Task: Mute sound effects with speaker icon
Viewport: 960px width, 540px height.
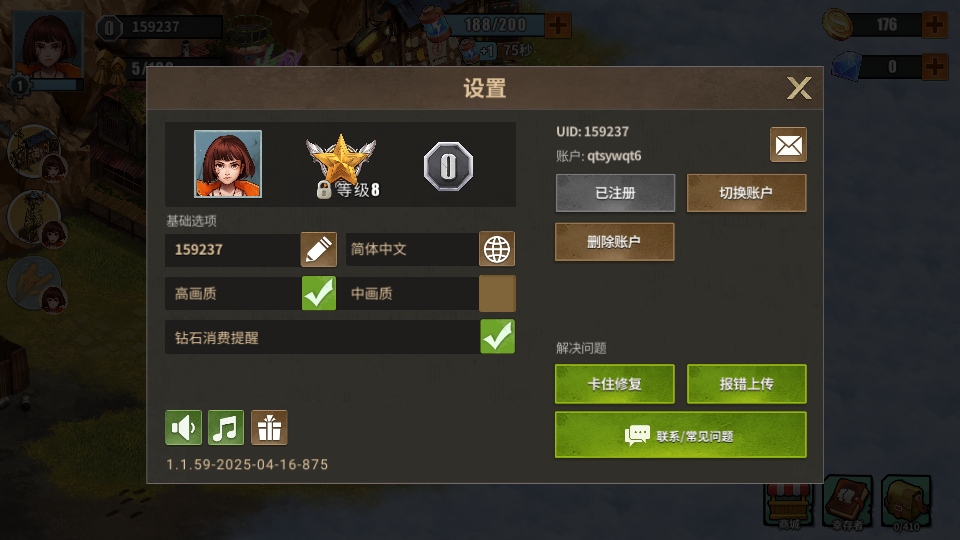Action: (183, 427)
